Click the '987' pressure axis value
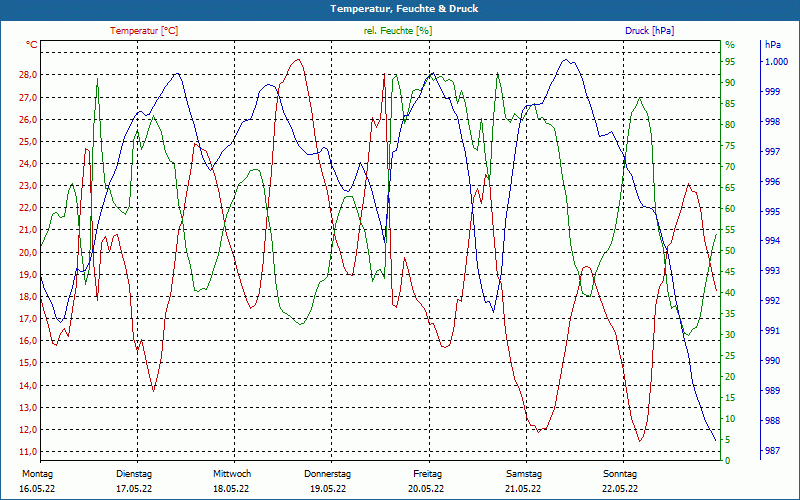 click(773, 451)
